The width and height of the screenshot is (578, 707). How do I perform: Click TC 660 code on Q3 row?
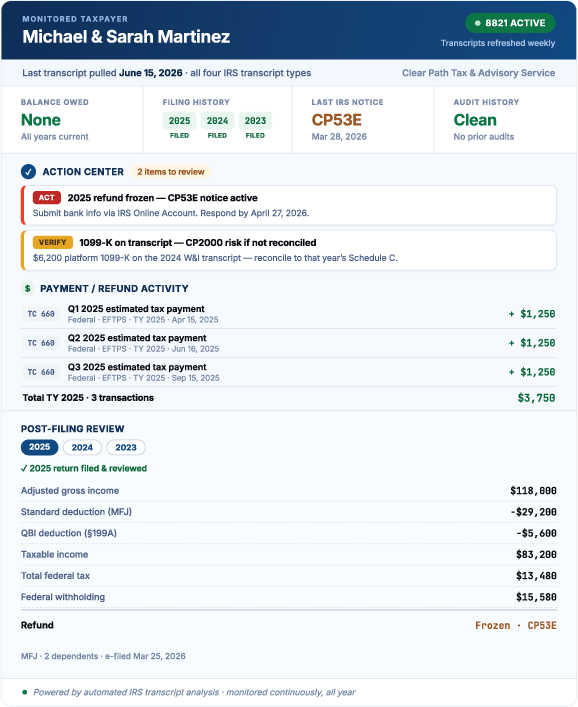[41, 372]
